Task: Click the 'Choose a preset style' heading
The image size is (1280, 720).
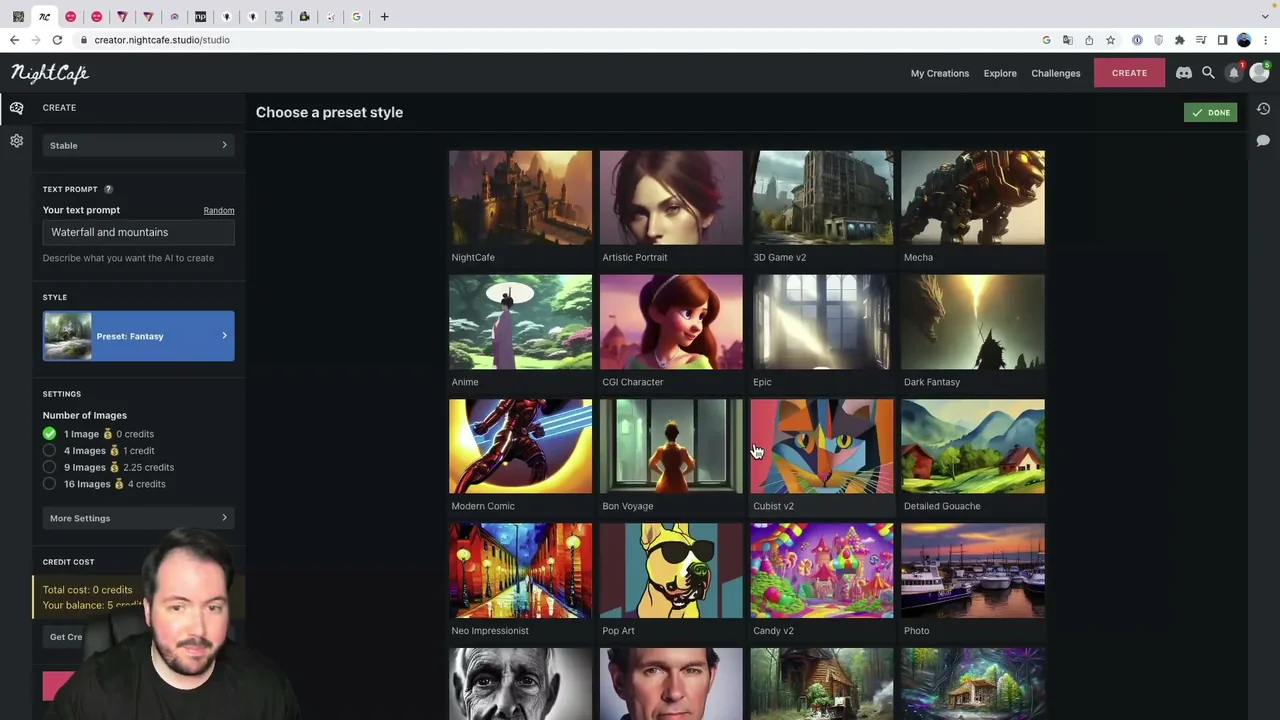Action: (x=329, y=112)
